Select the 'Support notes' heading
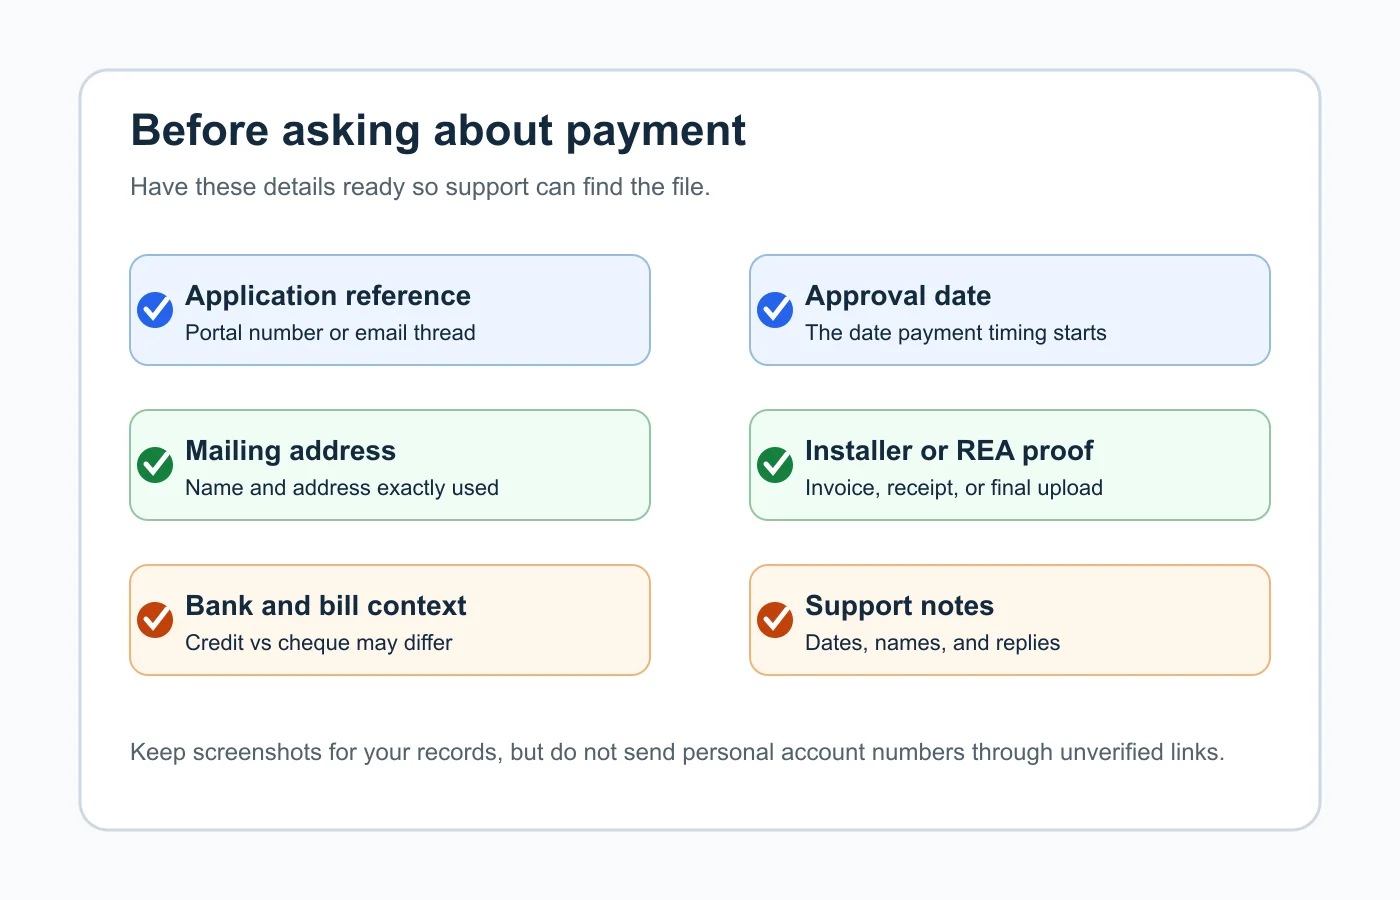This screenshot has width=1400, height=900. coord(899,606)
